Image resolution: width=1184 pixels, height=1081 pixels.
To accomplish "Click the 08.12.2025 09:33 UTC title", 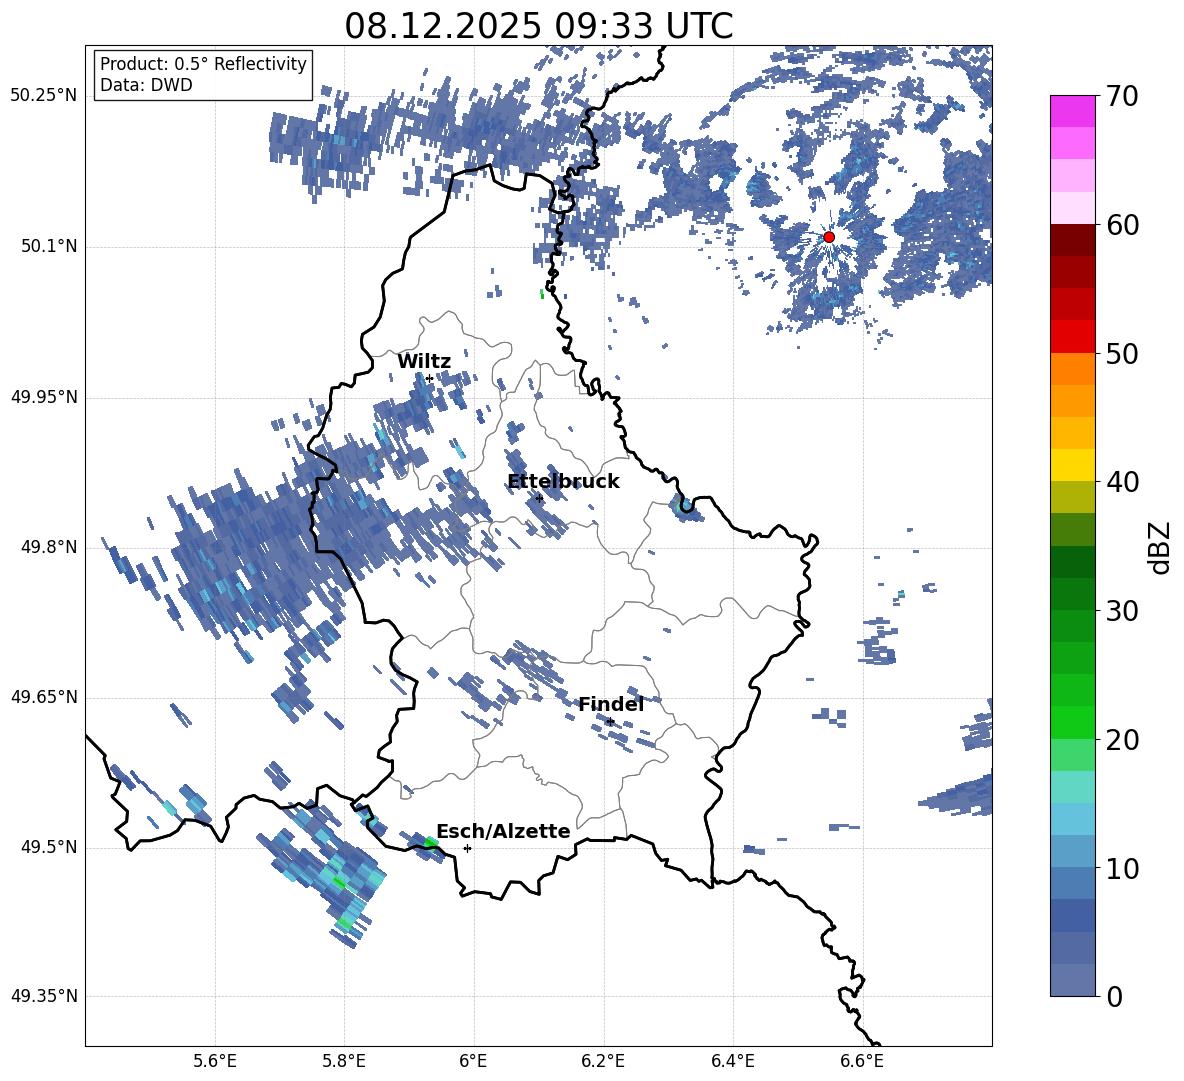I will (x=538, y=26).
